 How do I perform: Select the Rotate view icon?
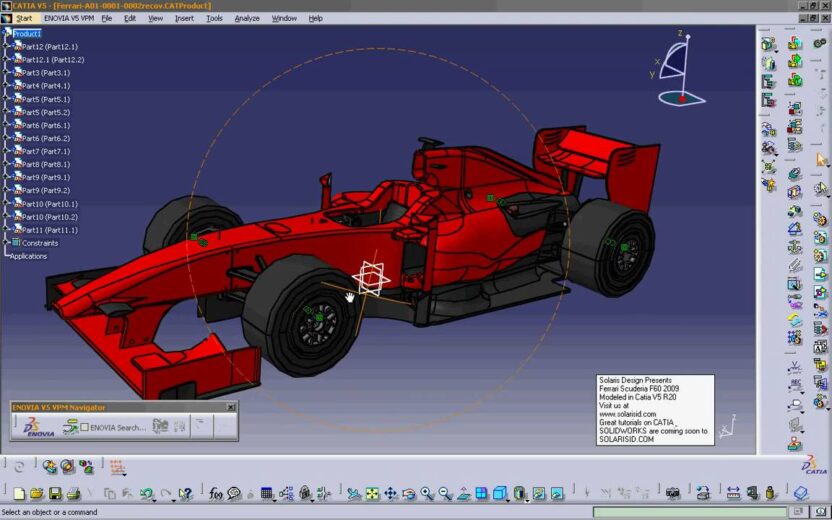point(409,493)
